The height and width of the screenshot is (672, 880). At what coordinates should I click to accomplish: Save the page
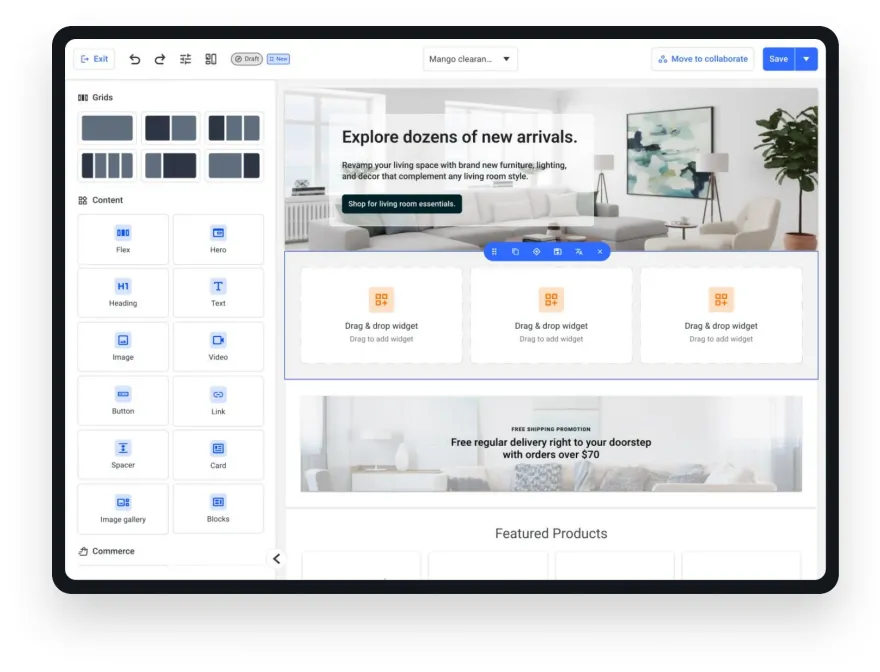point(778,59)
